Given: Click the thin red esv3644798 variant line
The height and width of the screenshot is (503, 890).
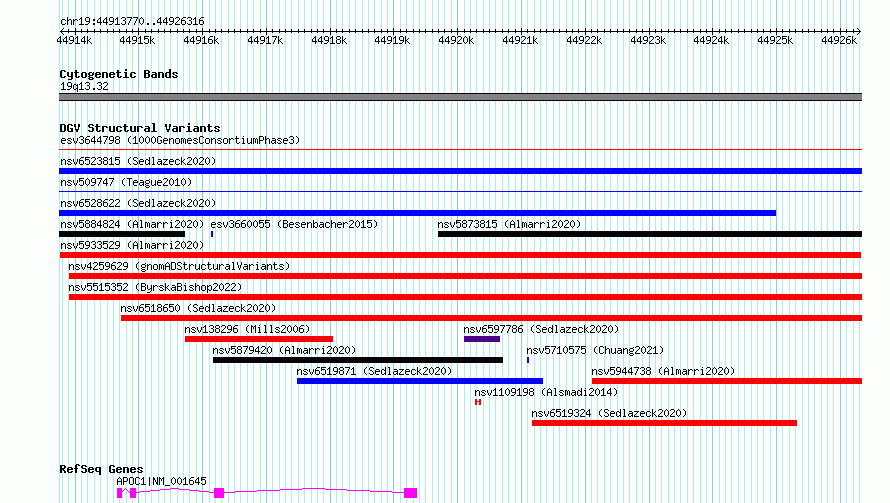Looking at the screenshot, I should click(x=460, y=150).
